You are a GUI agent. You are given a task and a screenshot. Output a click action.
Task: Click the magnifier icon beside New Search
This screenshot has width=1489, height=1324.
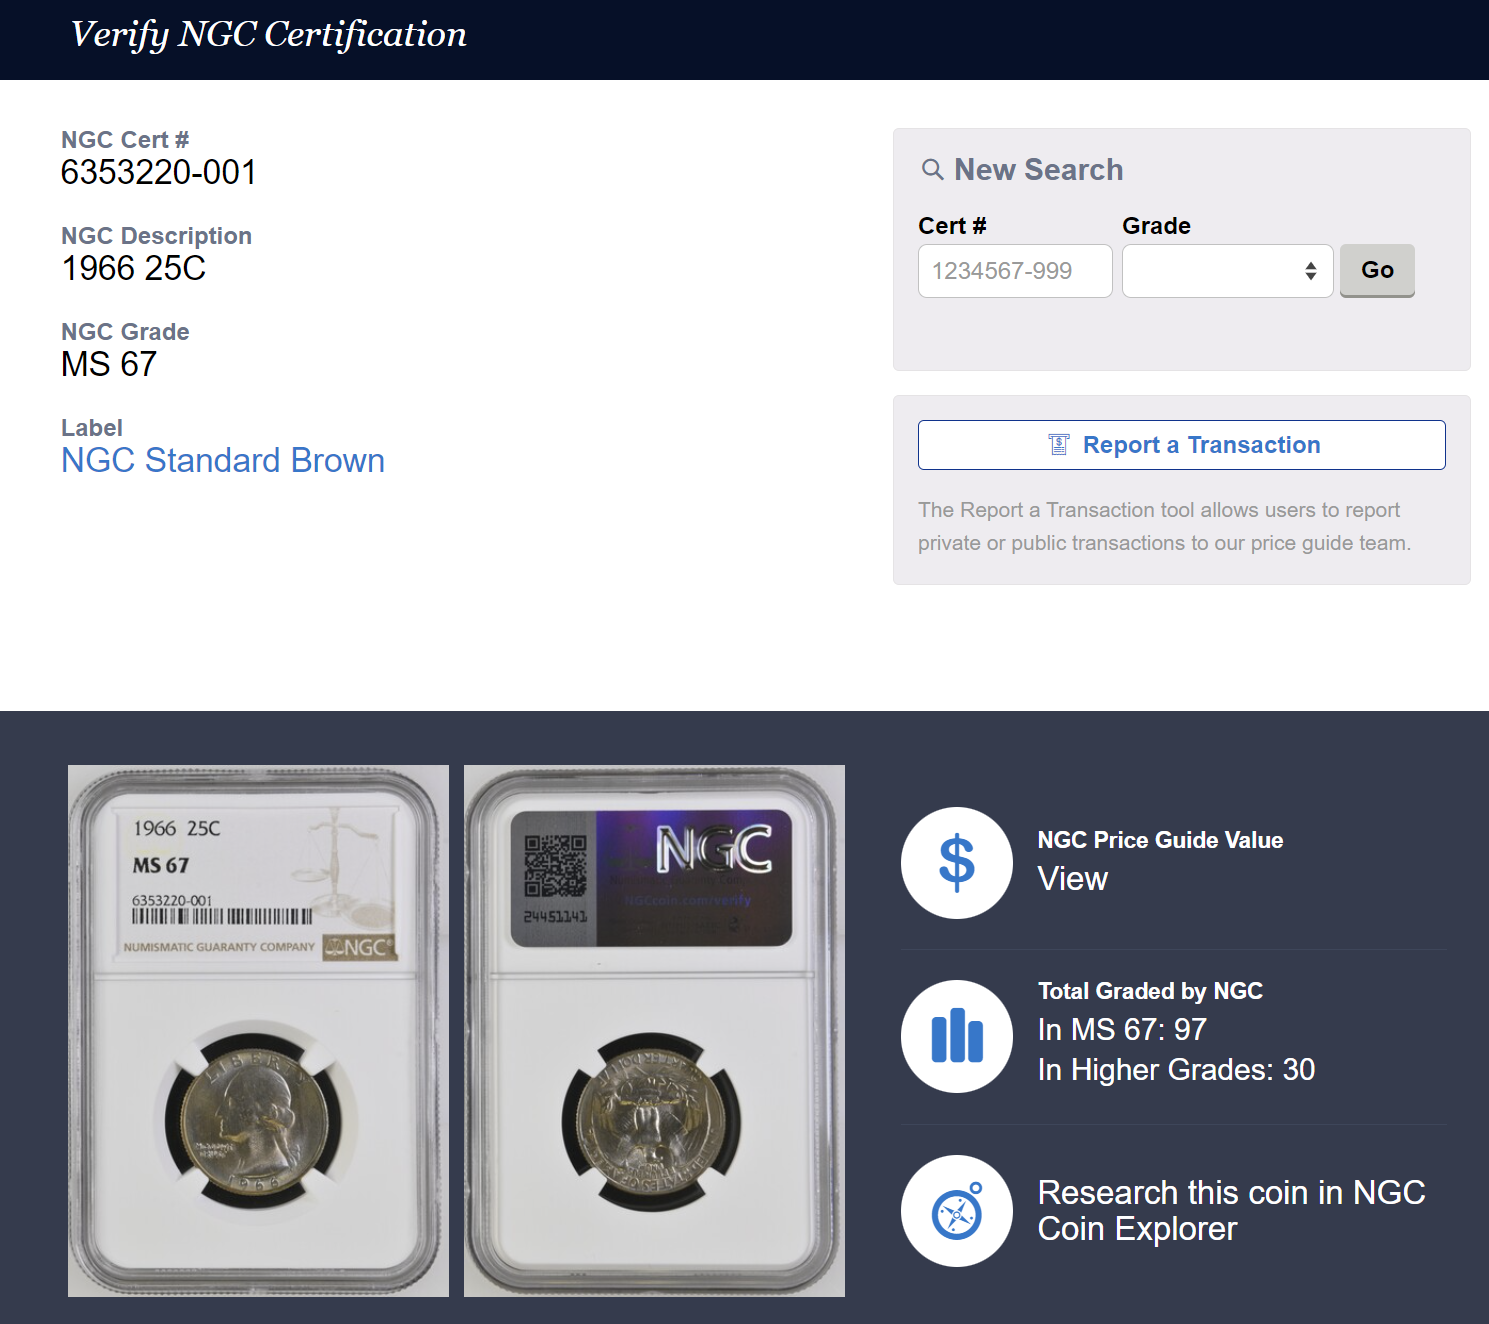pyautogui.click(x=932, y=170)
